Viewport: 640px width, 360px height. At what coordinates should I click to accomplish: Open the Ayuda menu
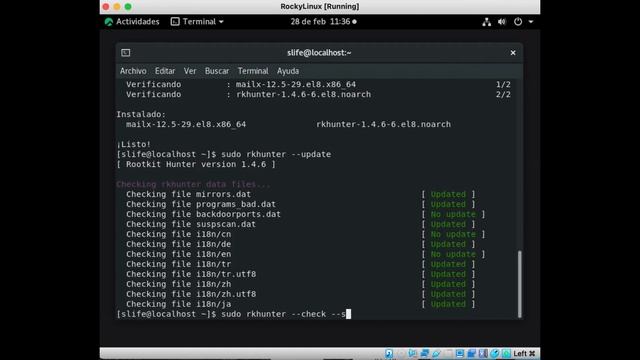pyautogui.click(x=288, y=71)
